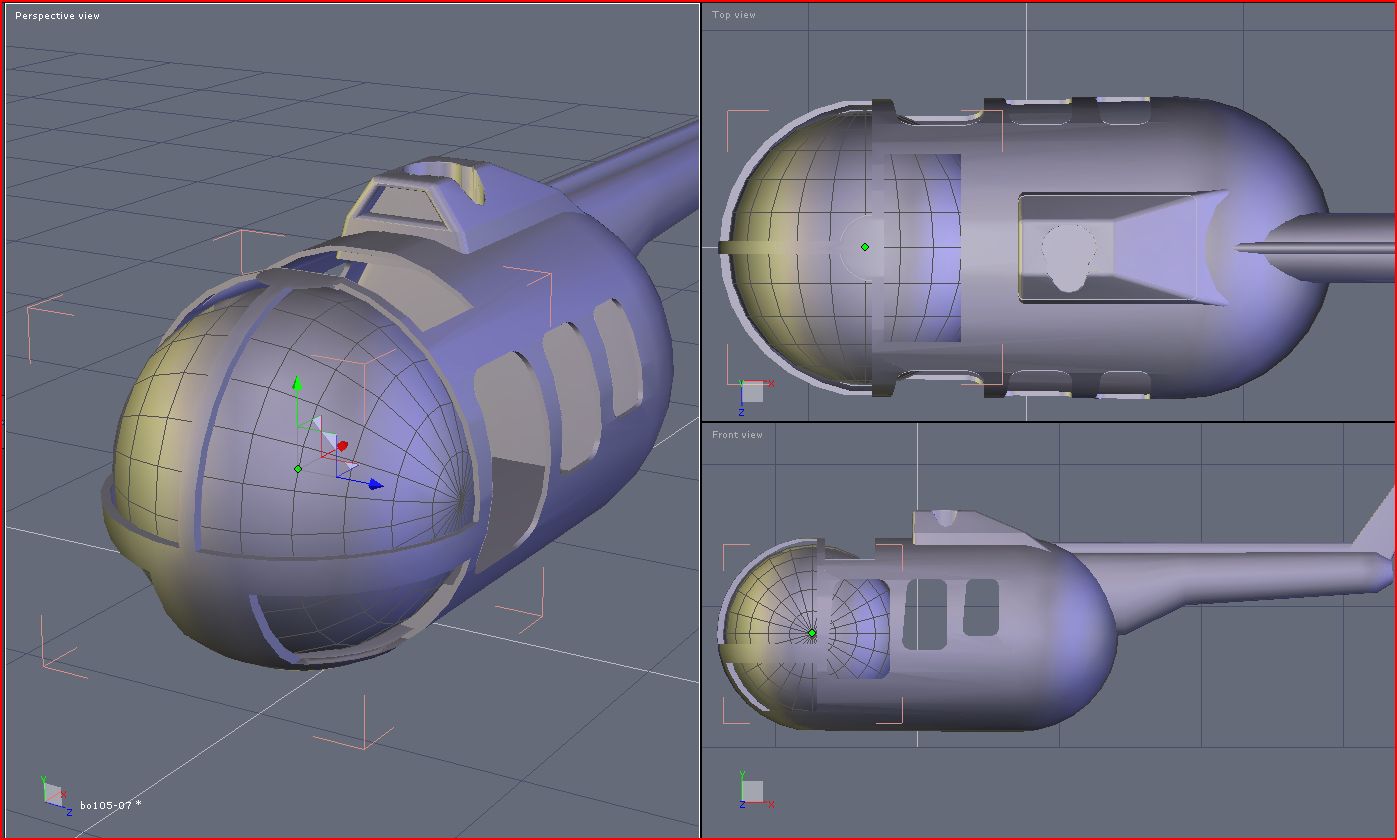
Task: Select the red X-axis handle of the gizmo
Action: (x=342, y=446)
